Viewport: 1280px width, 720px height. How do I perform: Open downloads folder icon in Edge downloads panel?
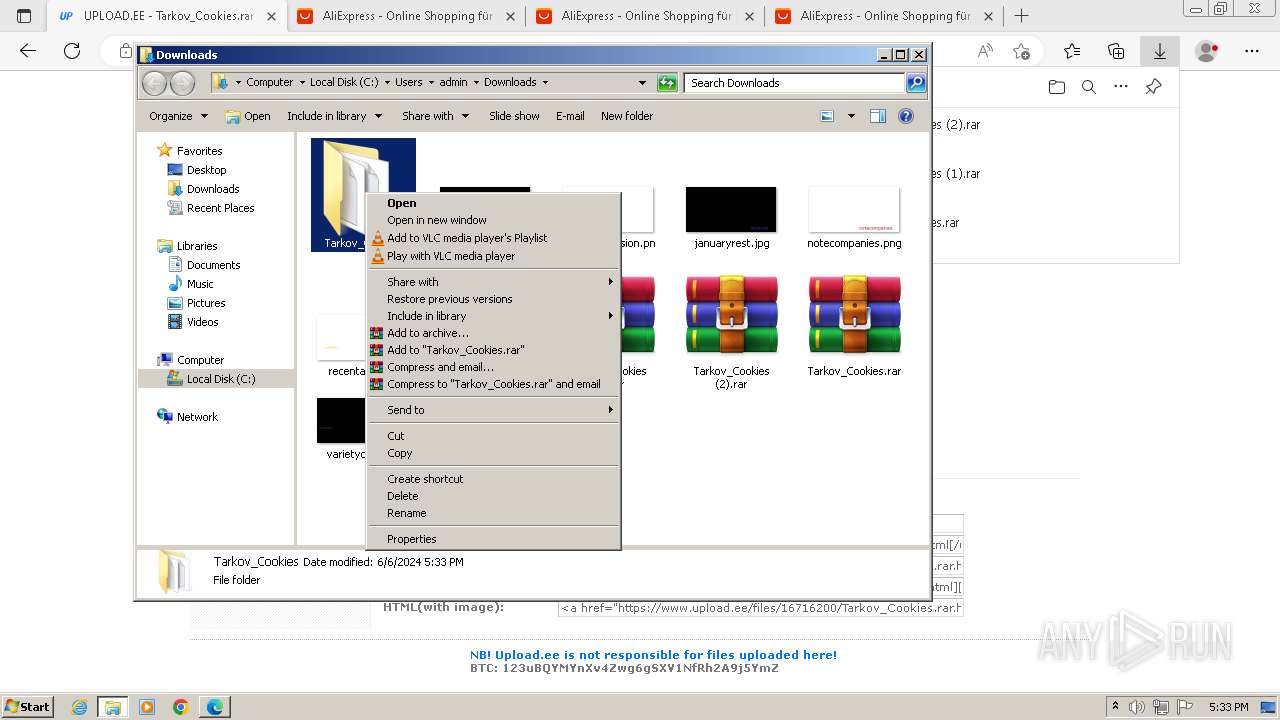(x=1057, y=87)
